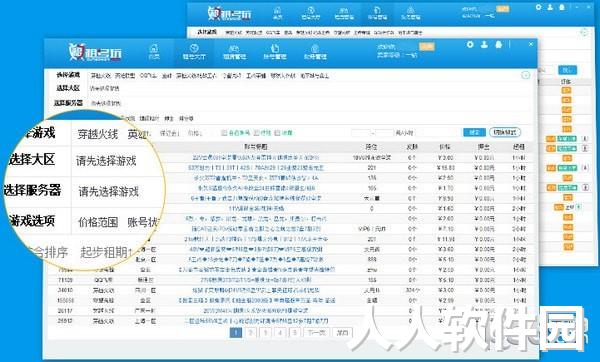This screenshot has width=600, height=362.
Task: Click the 下一页 next page button
Action: [316, 332]
